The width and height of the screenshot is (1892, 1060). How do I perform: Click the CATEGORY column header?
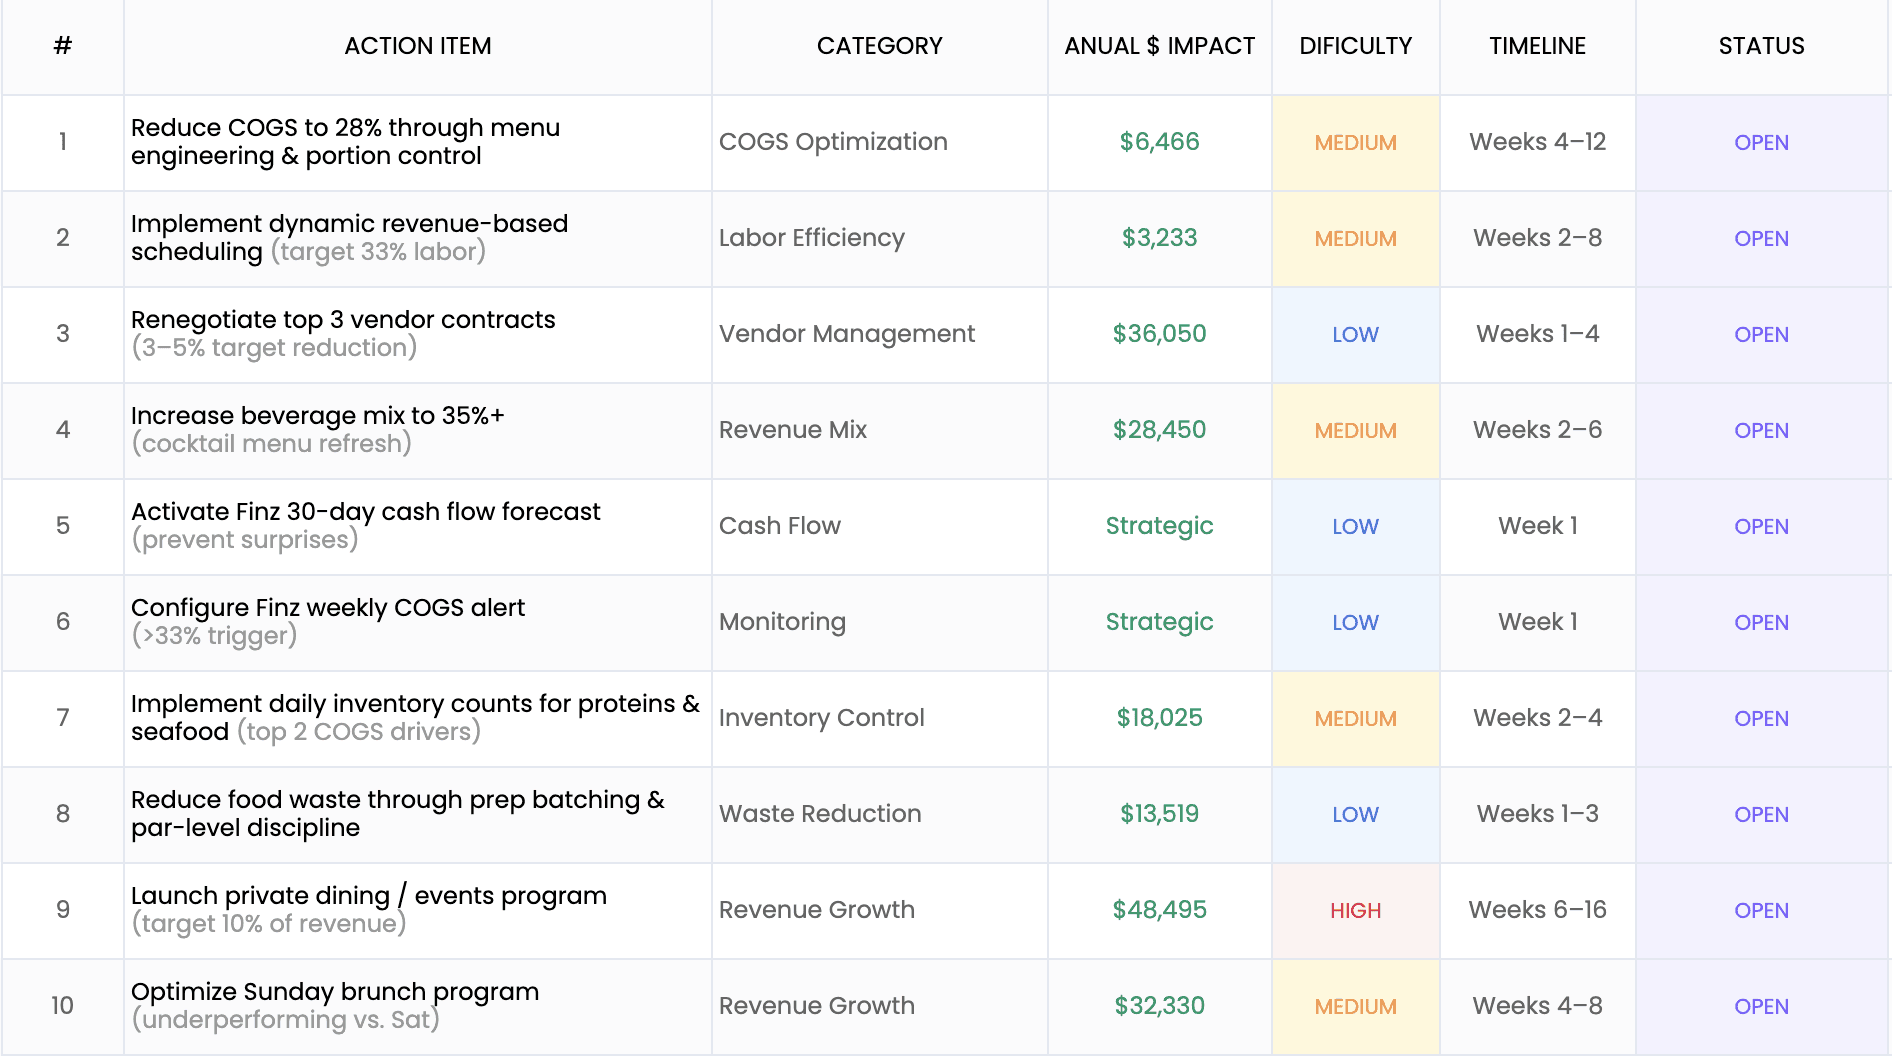pos(879,46)
